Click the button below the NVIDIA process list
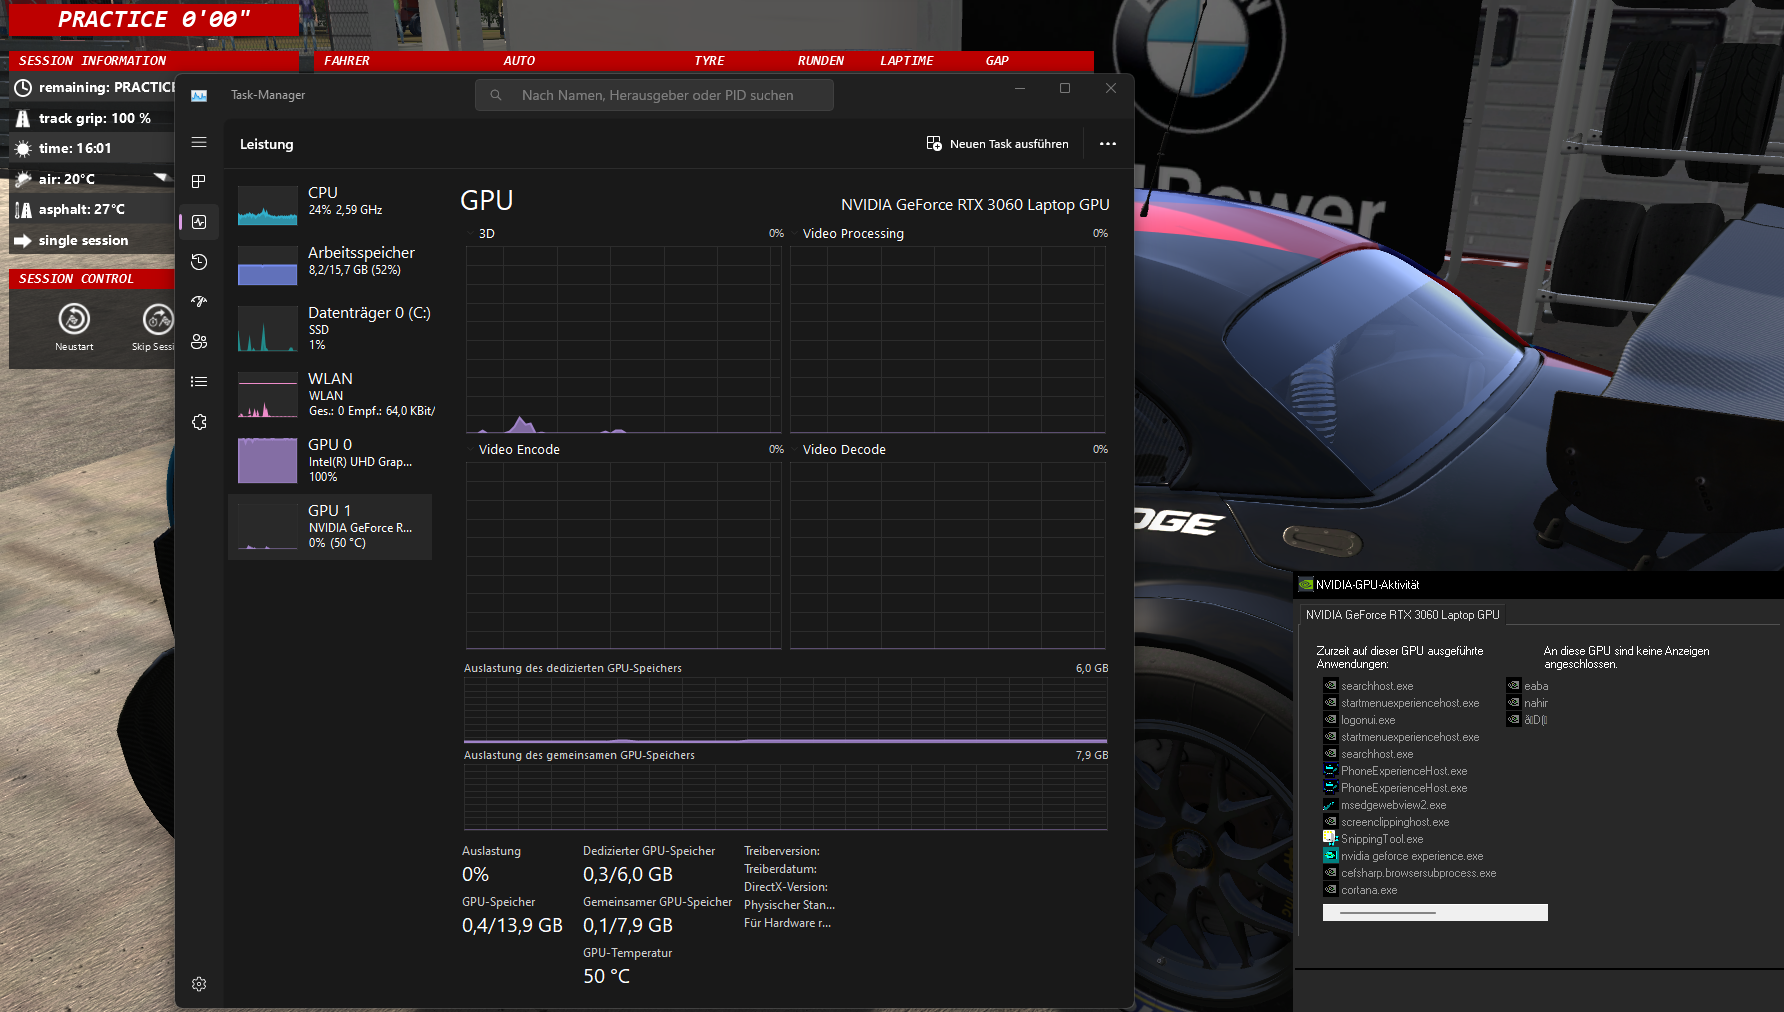This screenshot has width=1784, height=1012. pos(1434,911)
